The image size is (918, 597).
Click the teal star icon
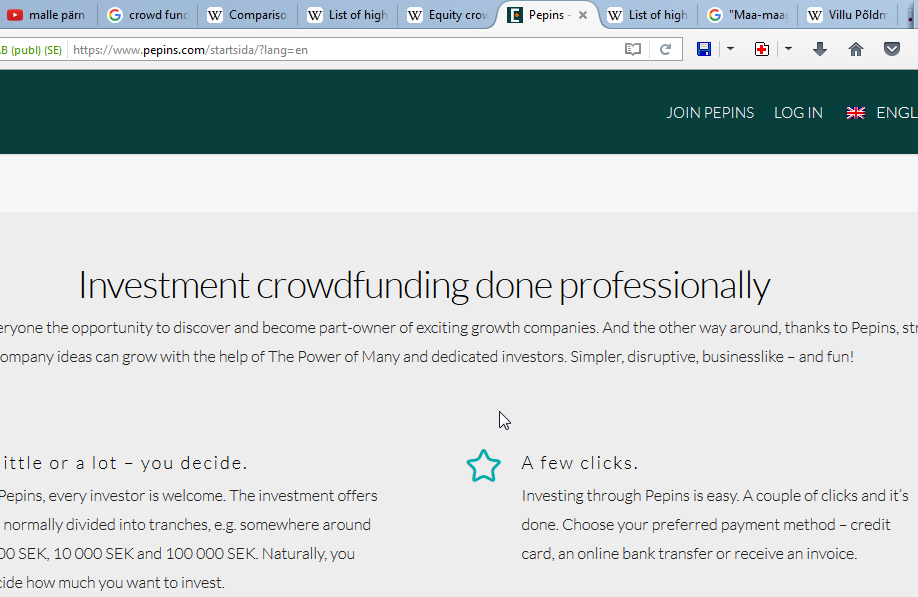(484, 466)
